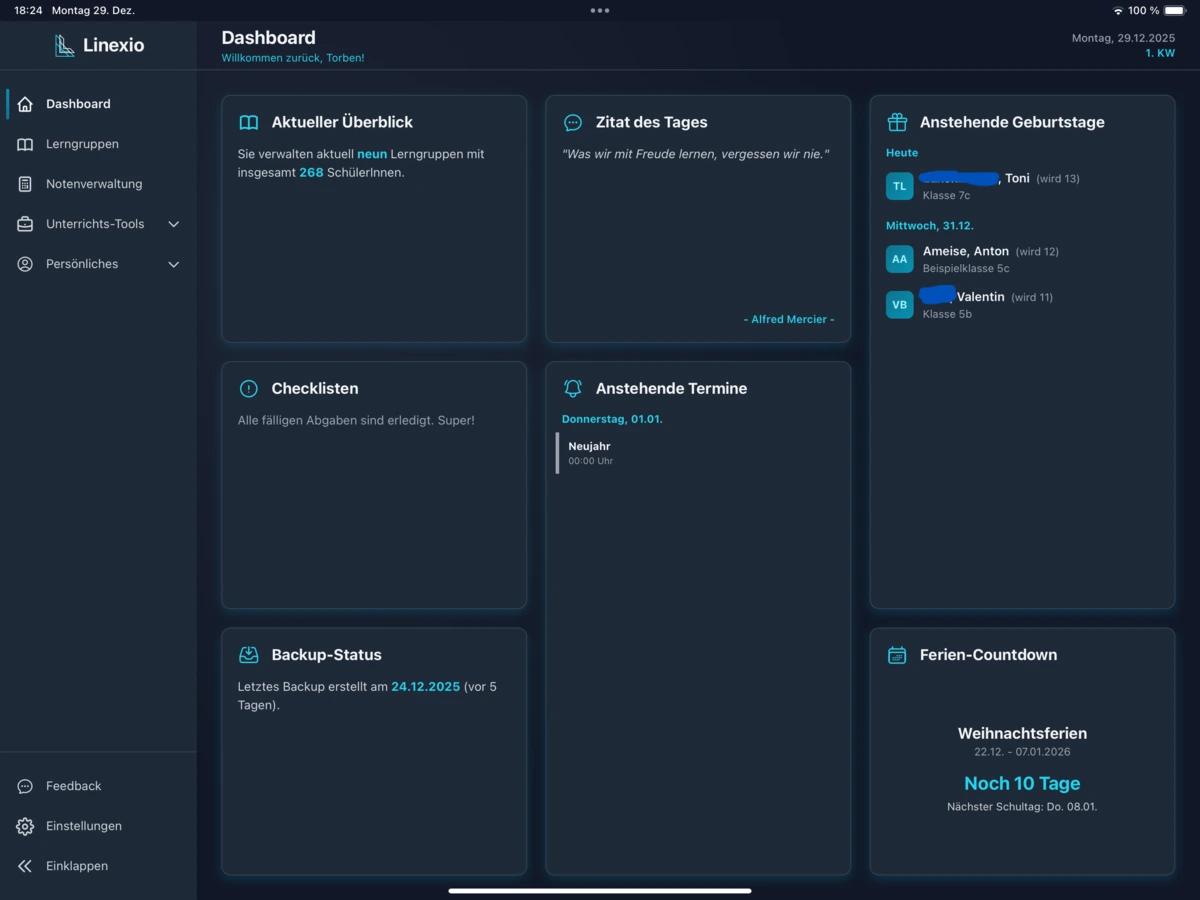Collapse the sidebar with Einklappen
1200x900 pixels.
pos(76,866)
